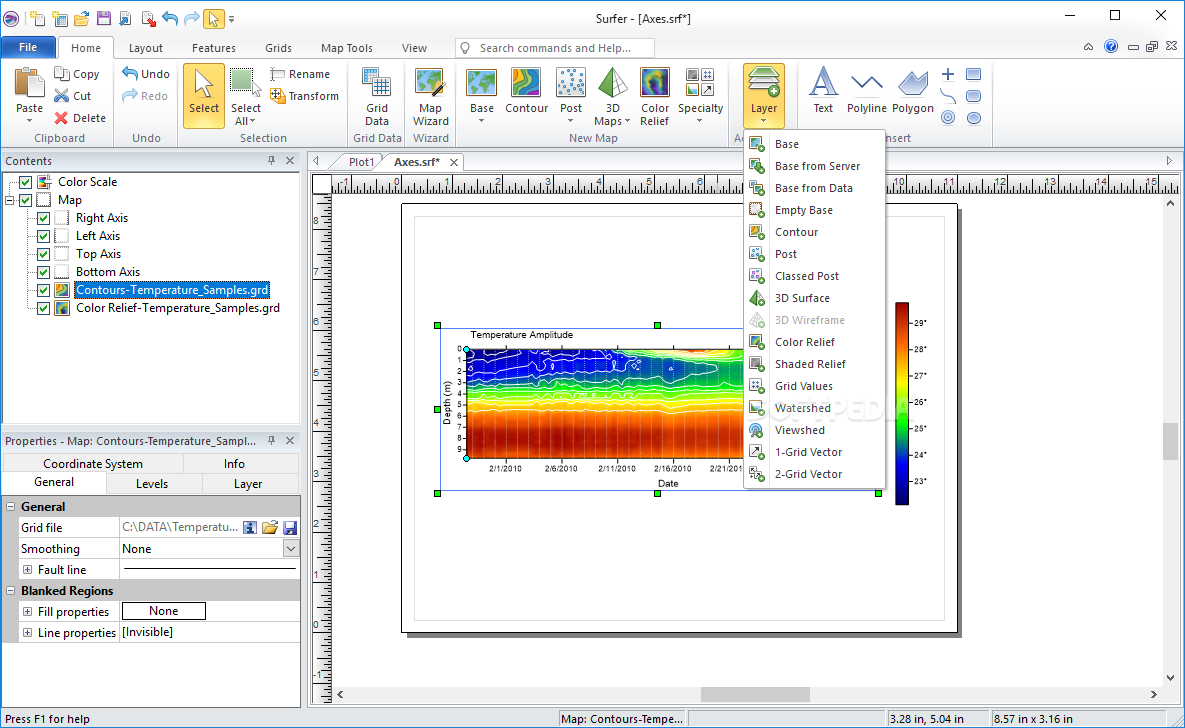The image size is (1185, 728).
Task: Toggle Map visibility checkbox
Action: pyautogui.click(x=26, y=200)
